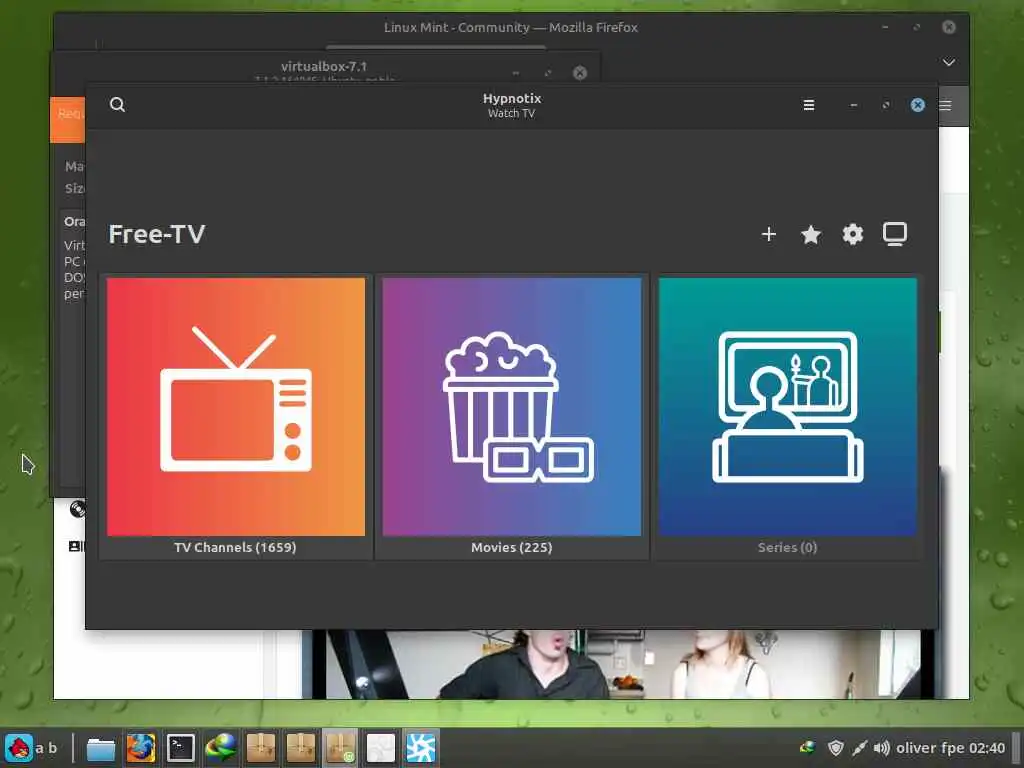
Task: Open the file manager folder in taskbar
Action: (x=101, y=748)
